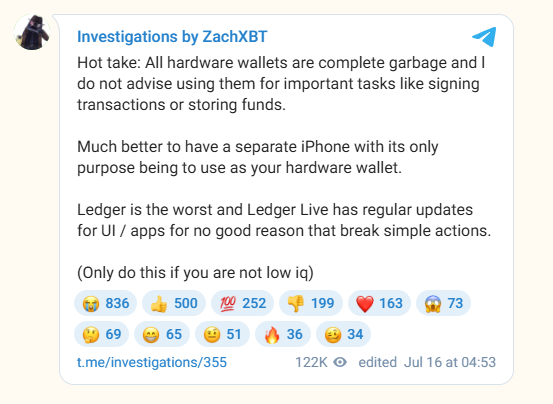Screen dimensions: 553x404
Task: Click the 122K view count
Action: click(x=311, y=362)
